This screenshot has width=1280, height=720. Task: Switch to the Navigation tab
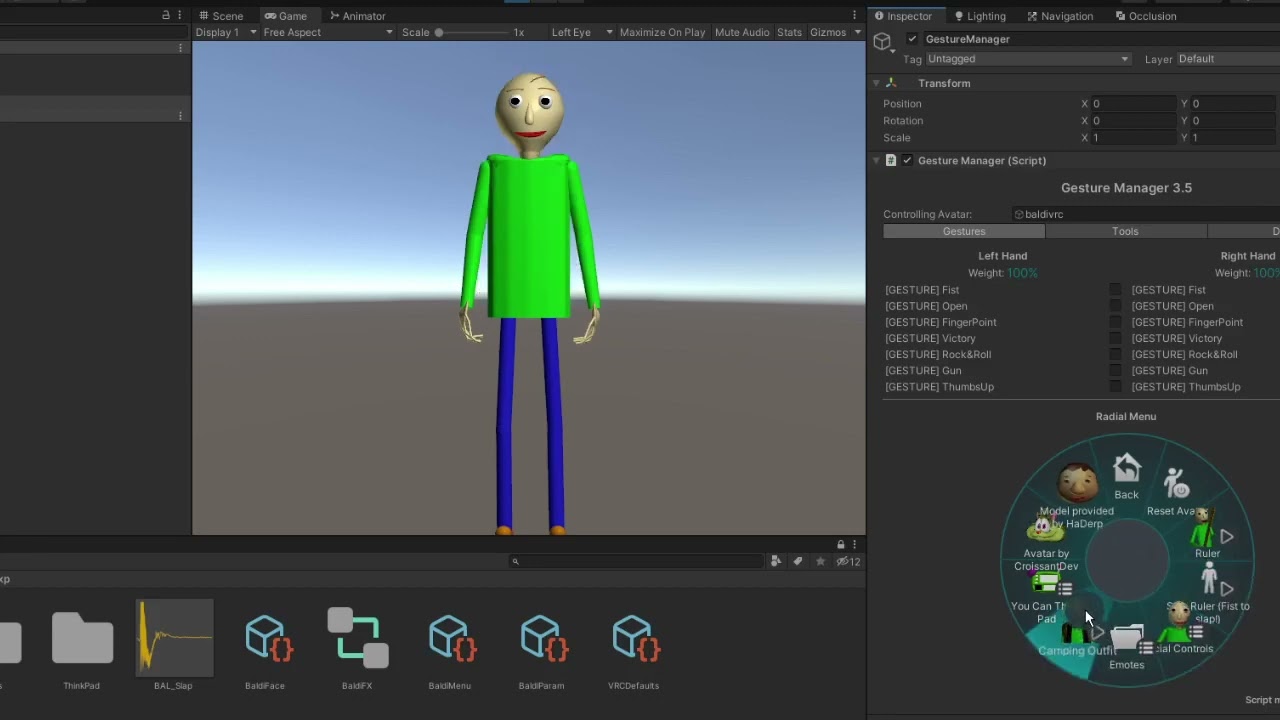click(x=1060, y=16)
